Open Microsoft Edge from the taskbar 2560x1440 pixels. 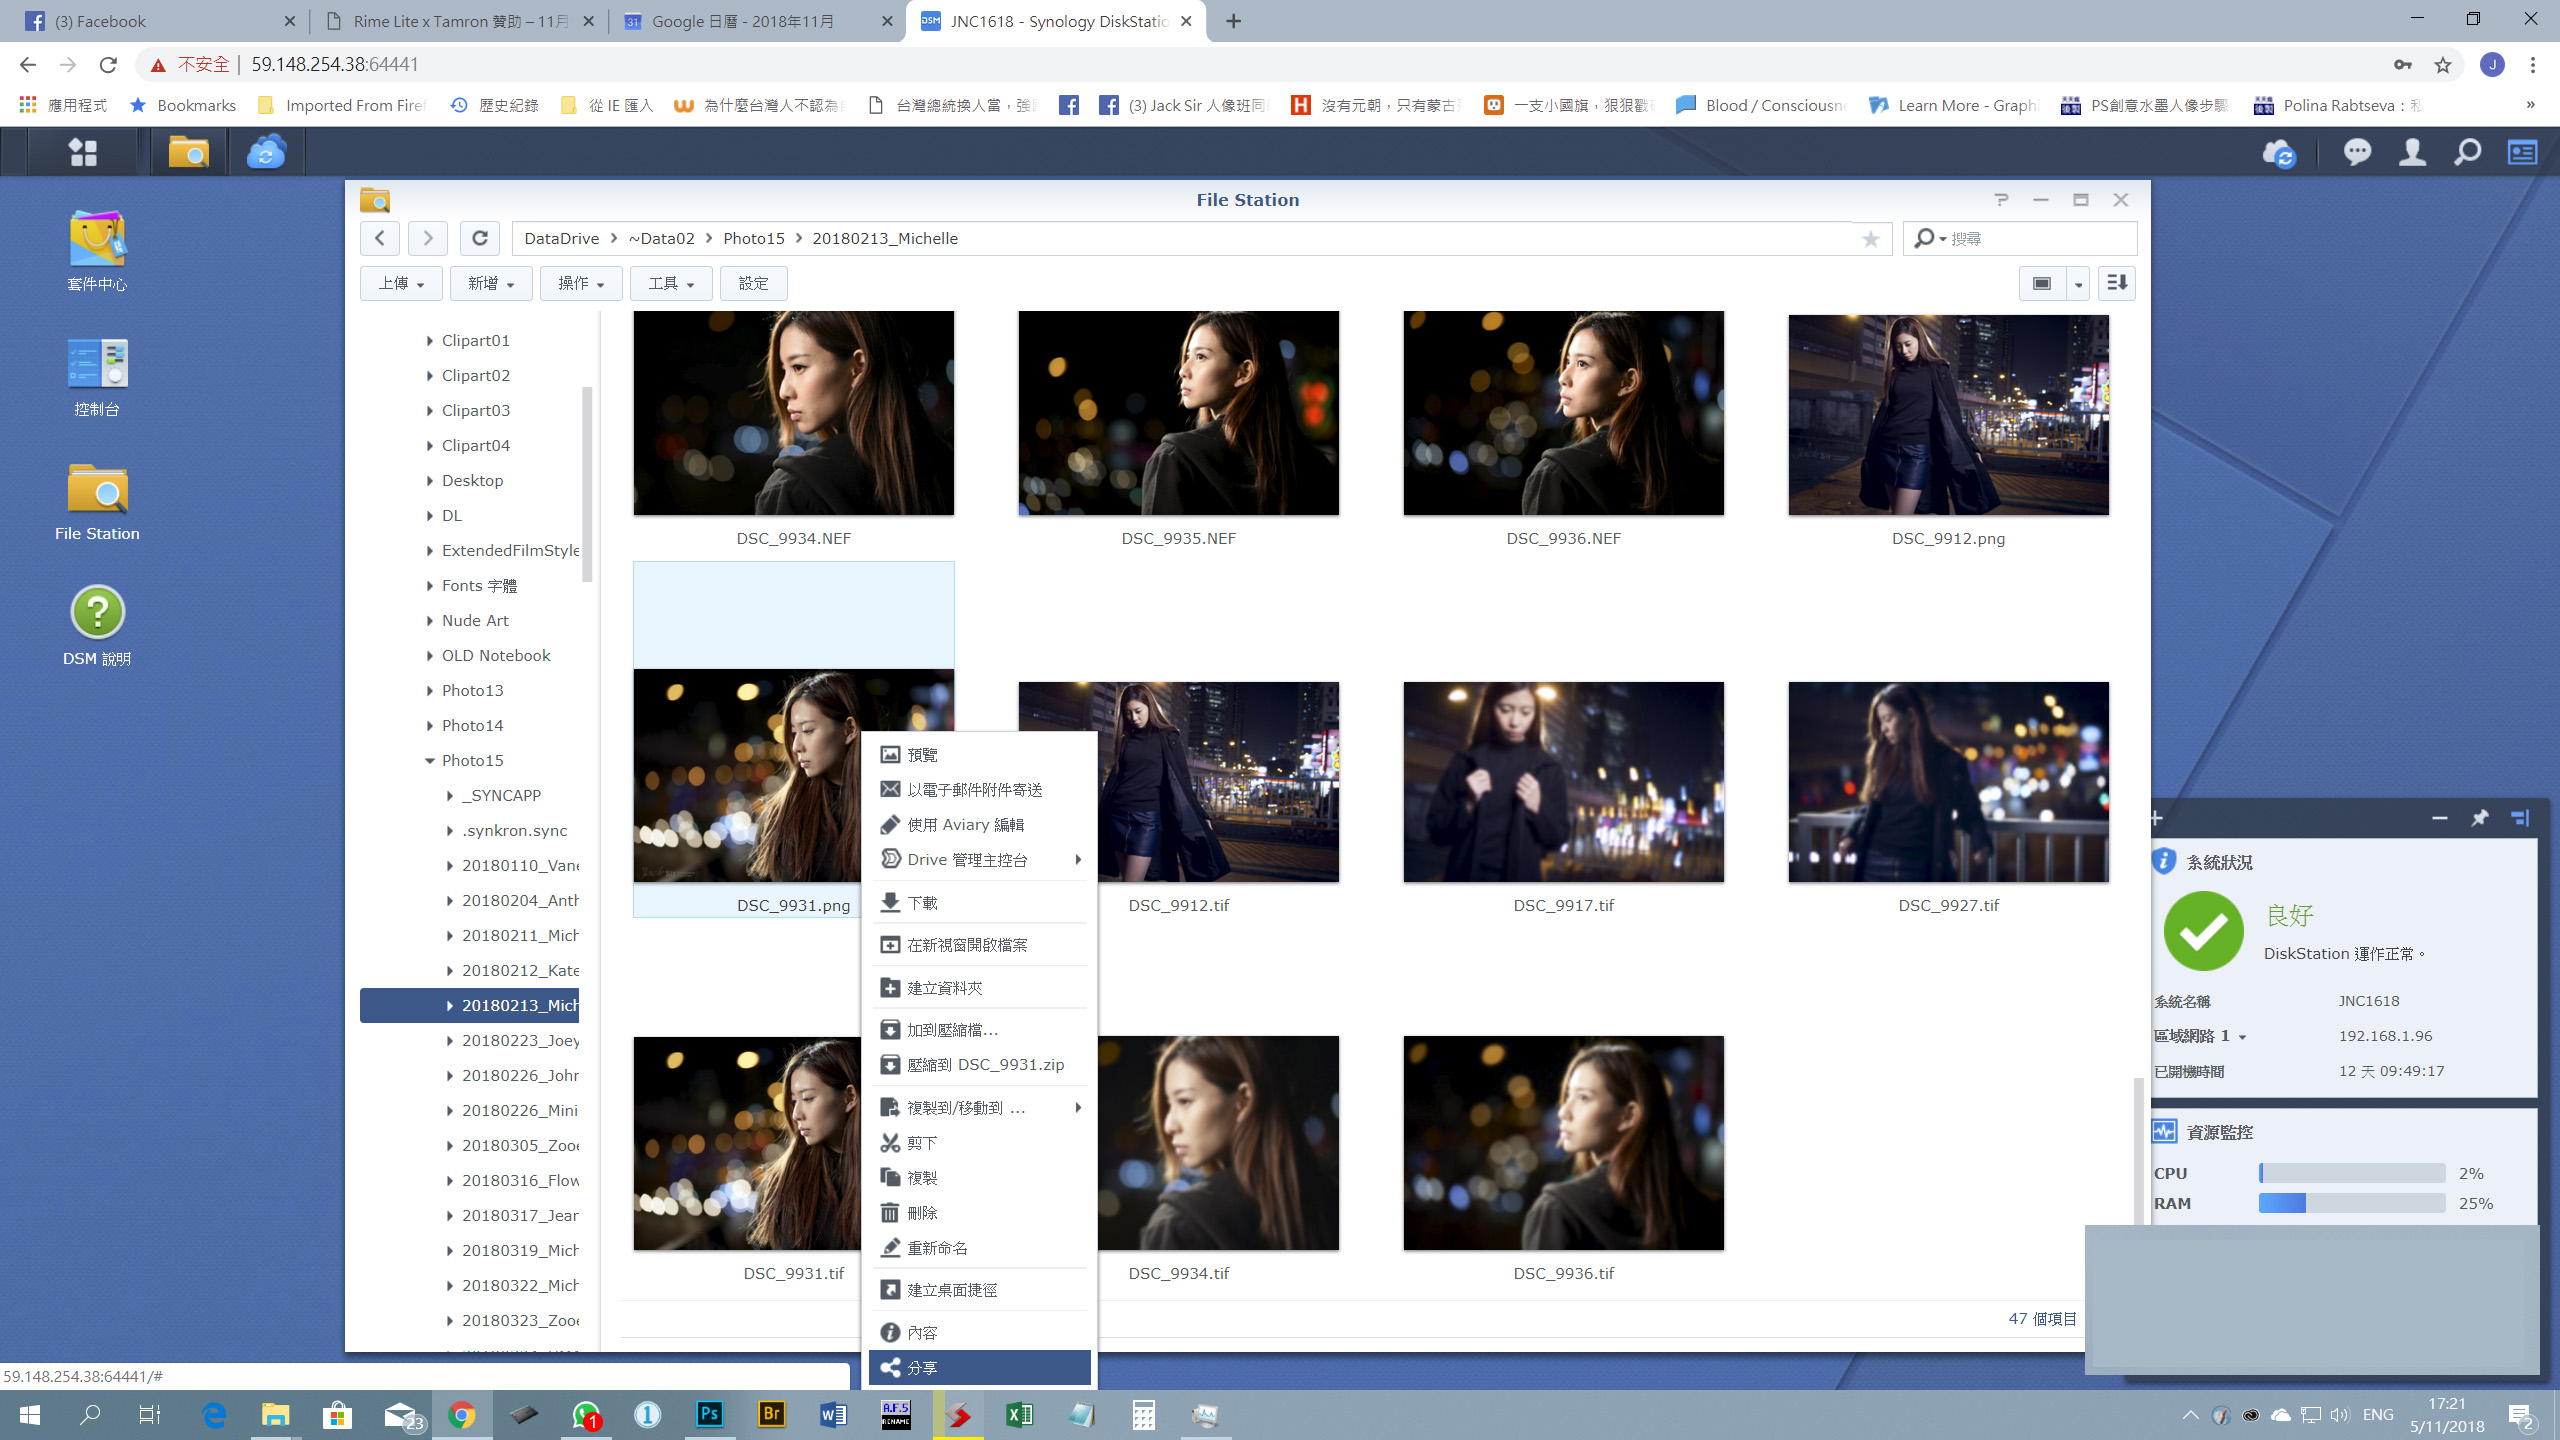(x=214, y=1414)
